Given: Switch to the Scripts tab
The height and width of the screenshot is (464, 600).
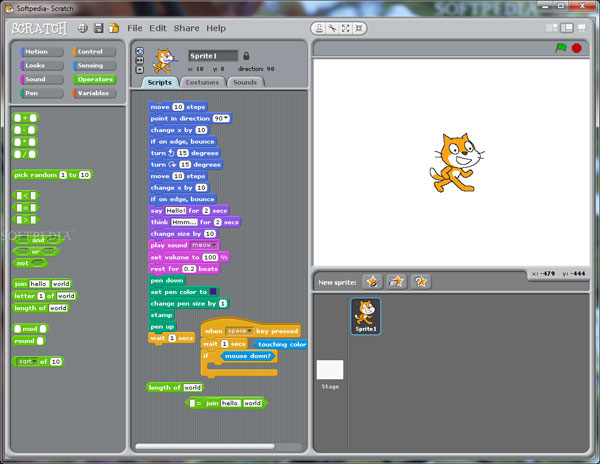Looking at the screenshot, I should [160, 82].
